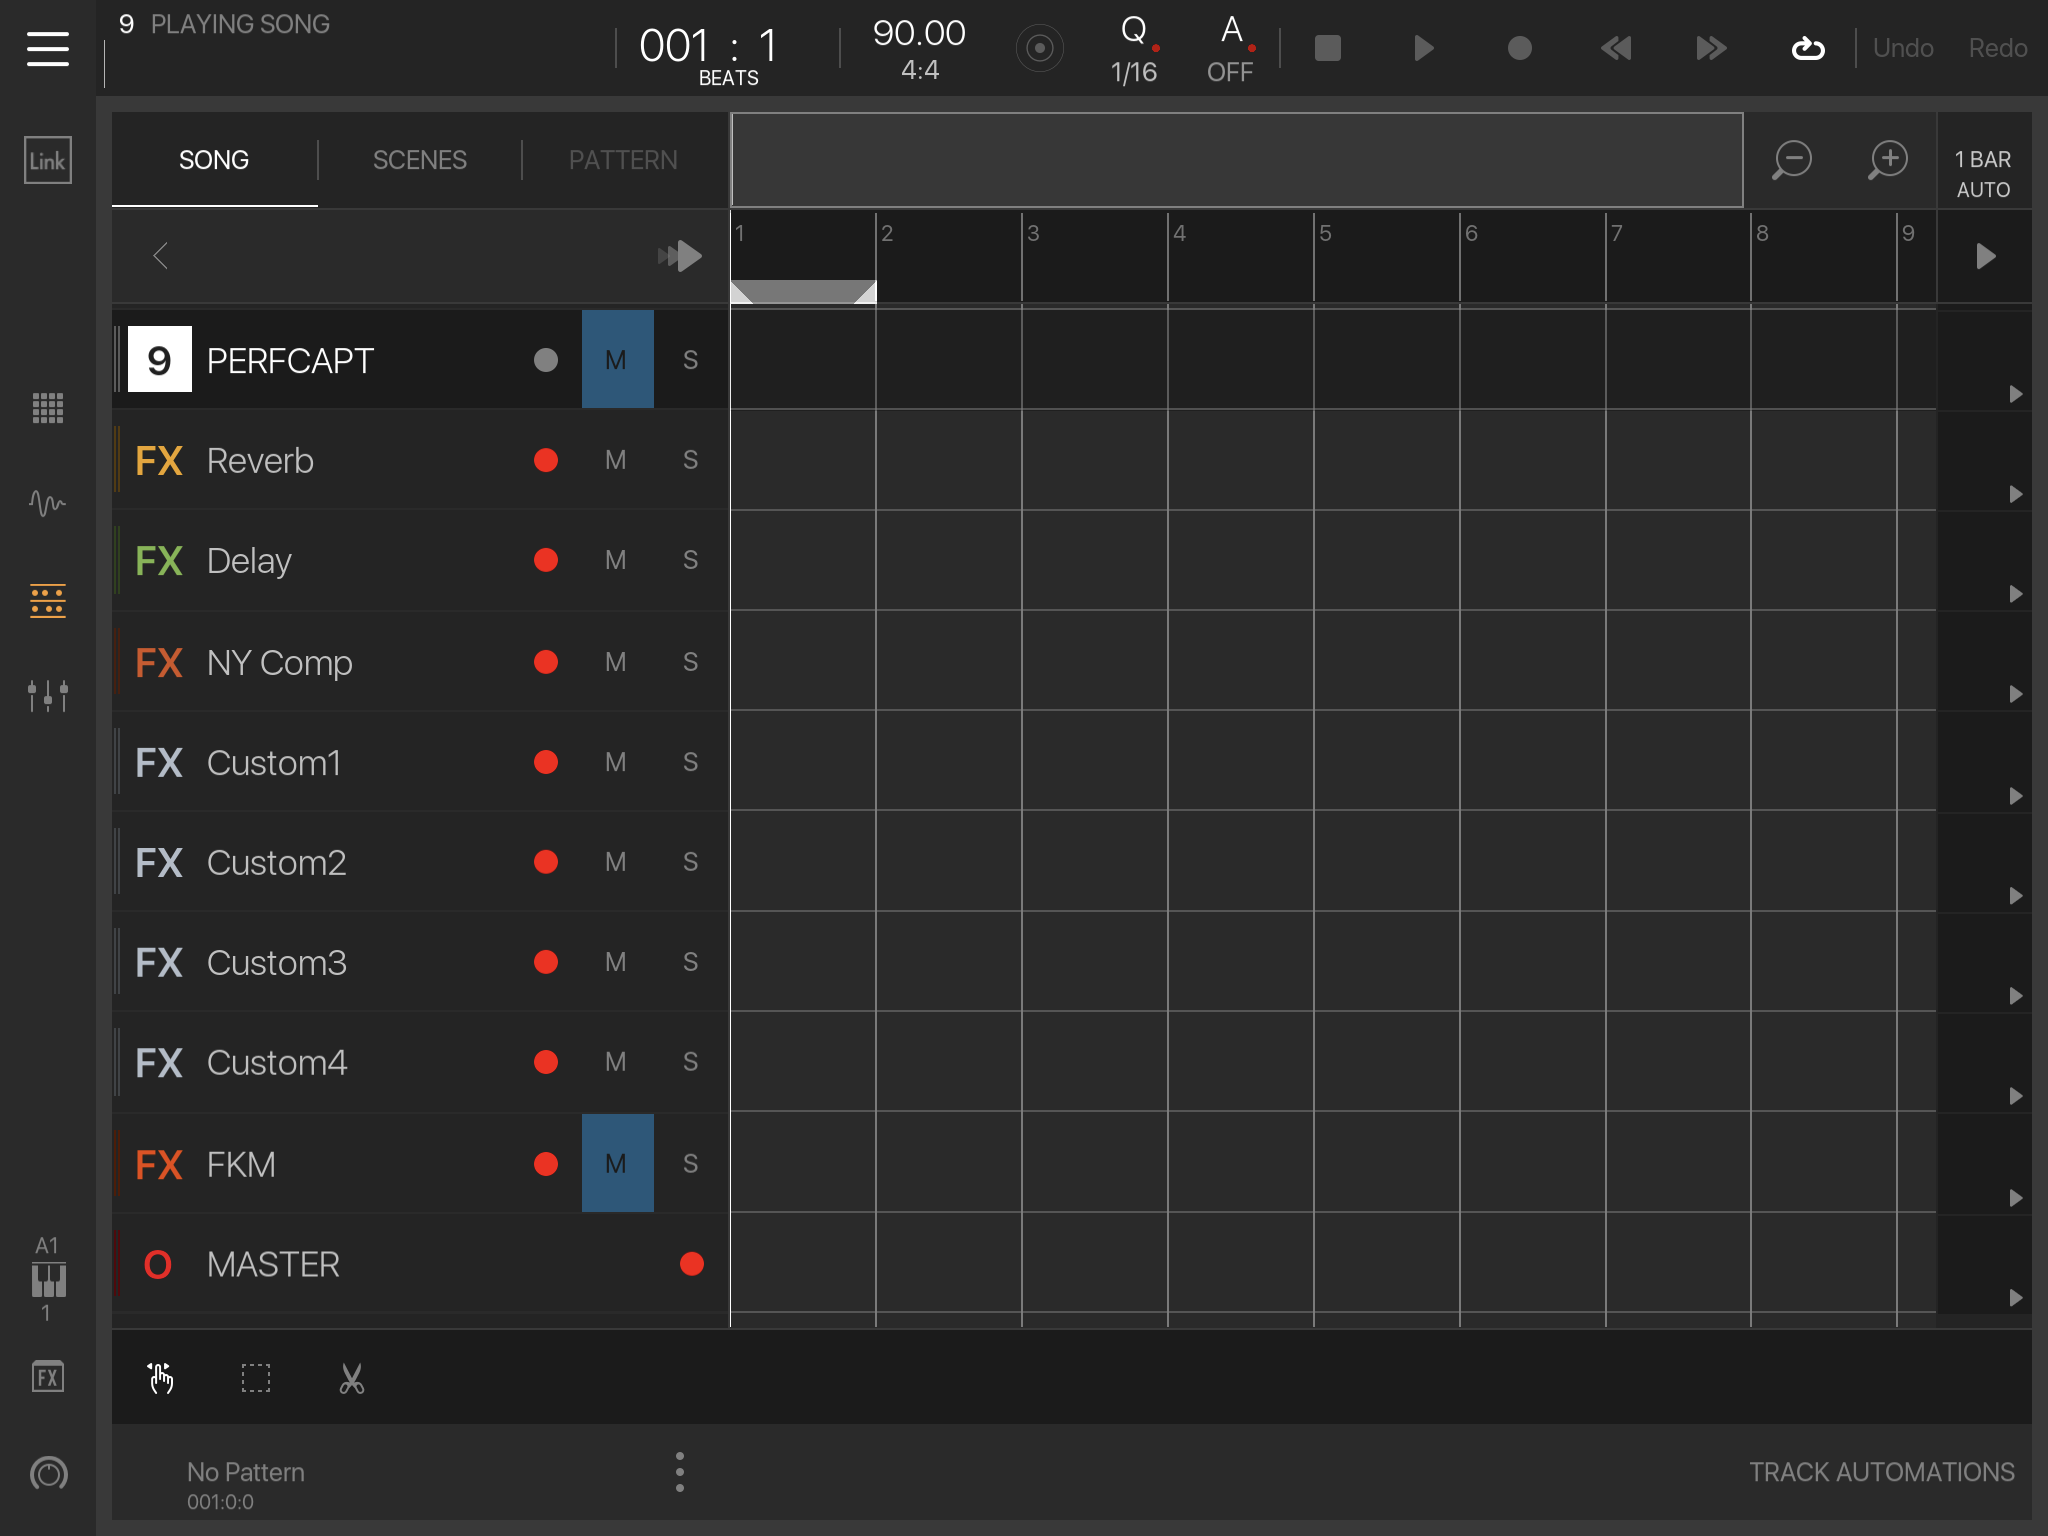Zoom out the timeline

coord(1791,160)
